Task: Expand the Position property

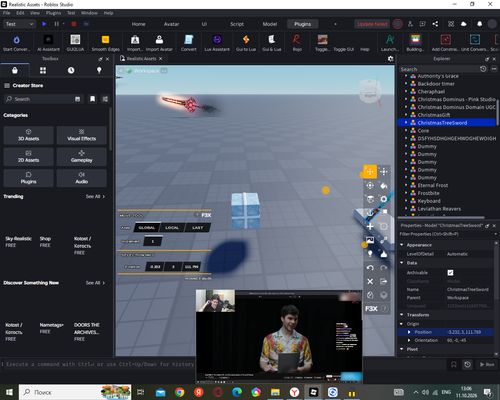Action: [x=409, y=332]
